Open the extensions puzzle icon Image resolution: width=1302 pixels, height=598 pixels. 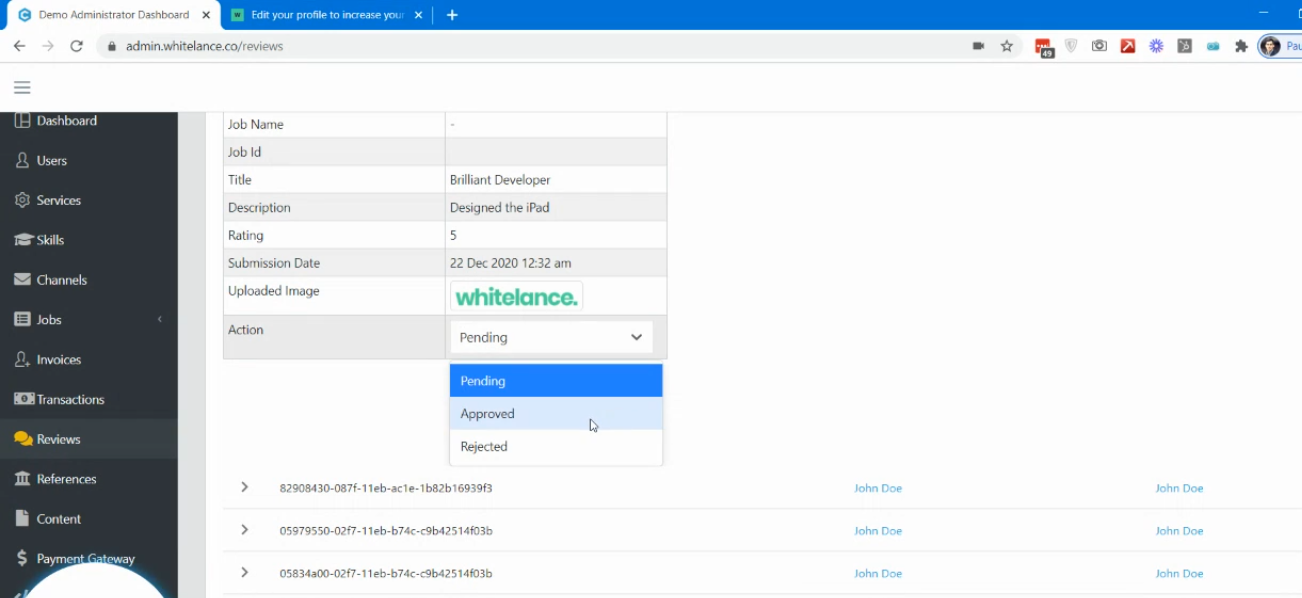(x=1242, y=46)
